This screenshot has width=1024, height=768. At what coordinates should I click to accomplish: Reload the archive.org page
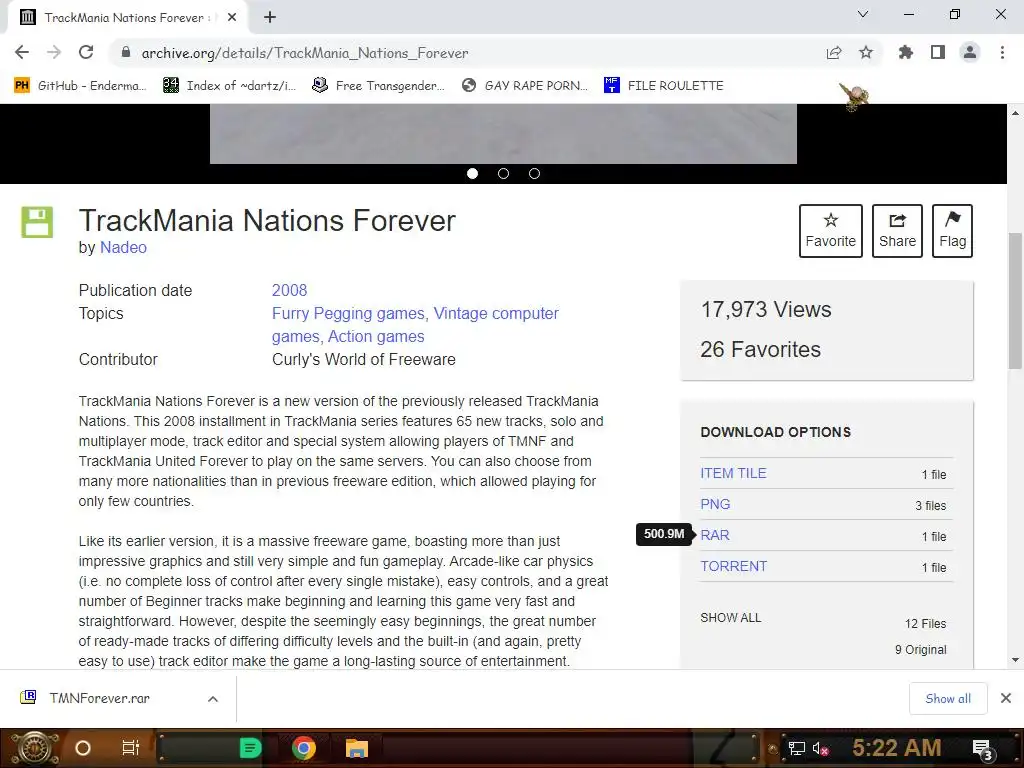coord(86,52)
